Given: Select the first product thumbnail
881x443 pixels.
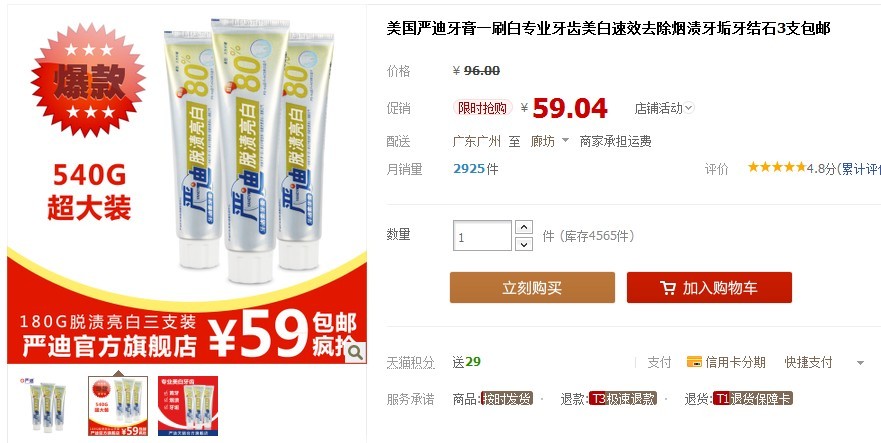Looking at the screenshot, I should pos(47,405).
